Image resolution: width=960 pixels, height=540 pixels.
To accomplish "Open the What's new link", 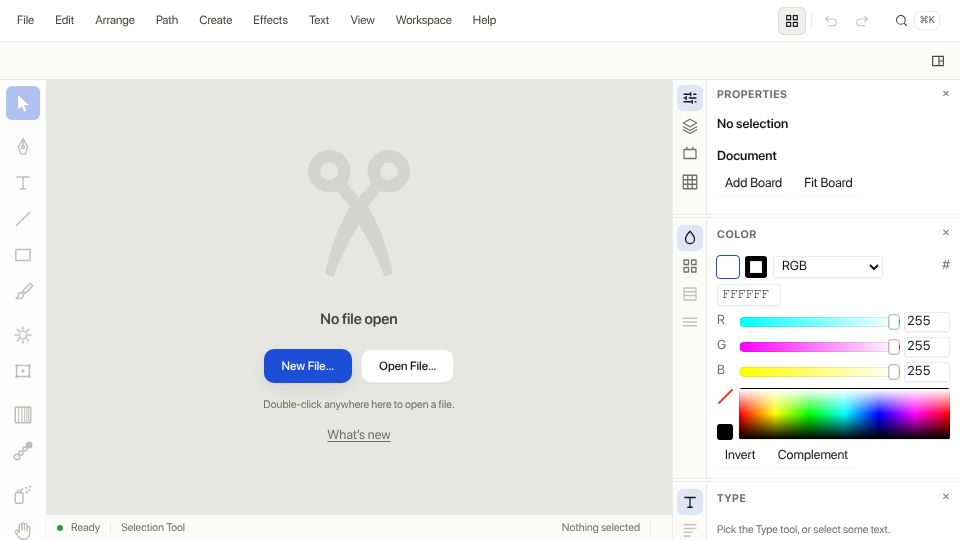I will [359, 435].
